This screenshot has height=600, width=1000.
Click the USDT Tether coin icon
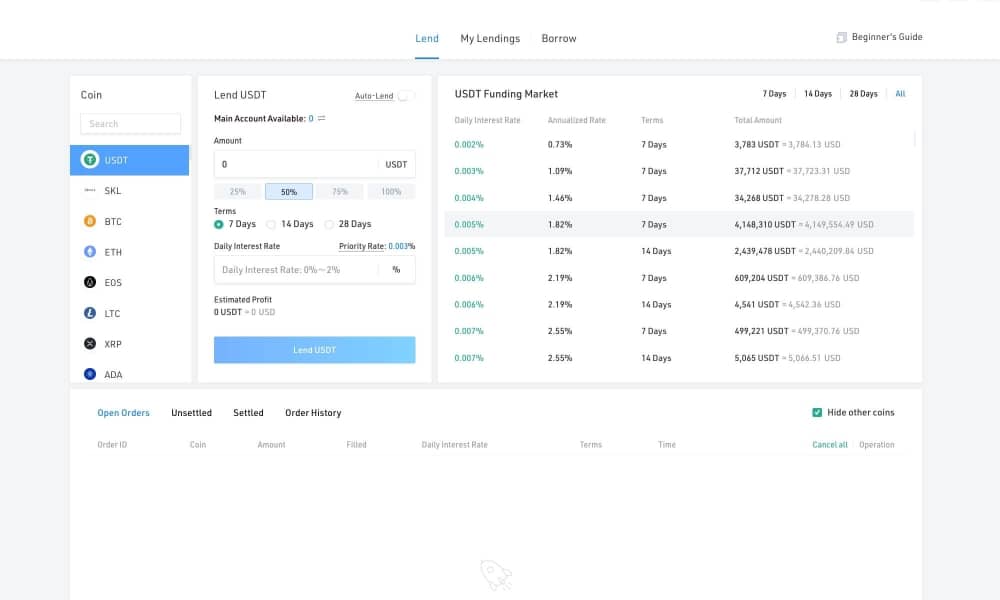90,159
